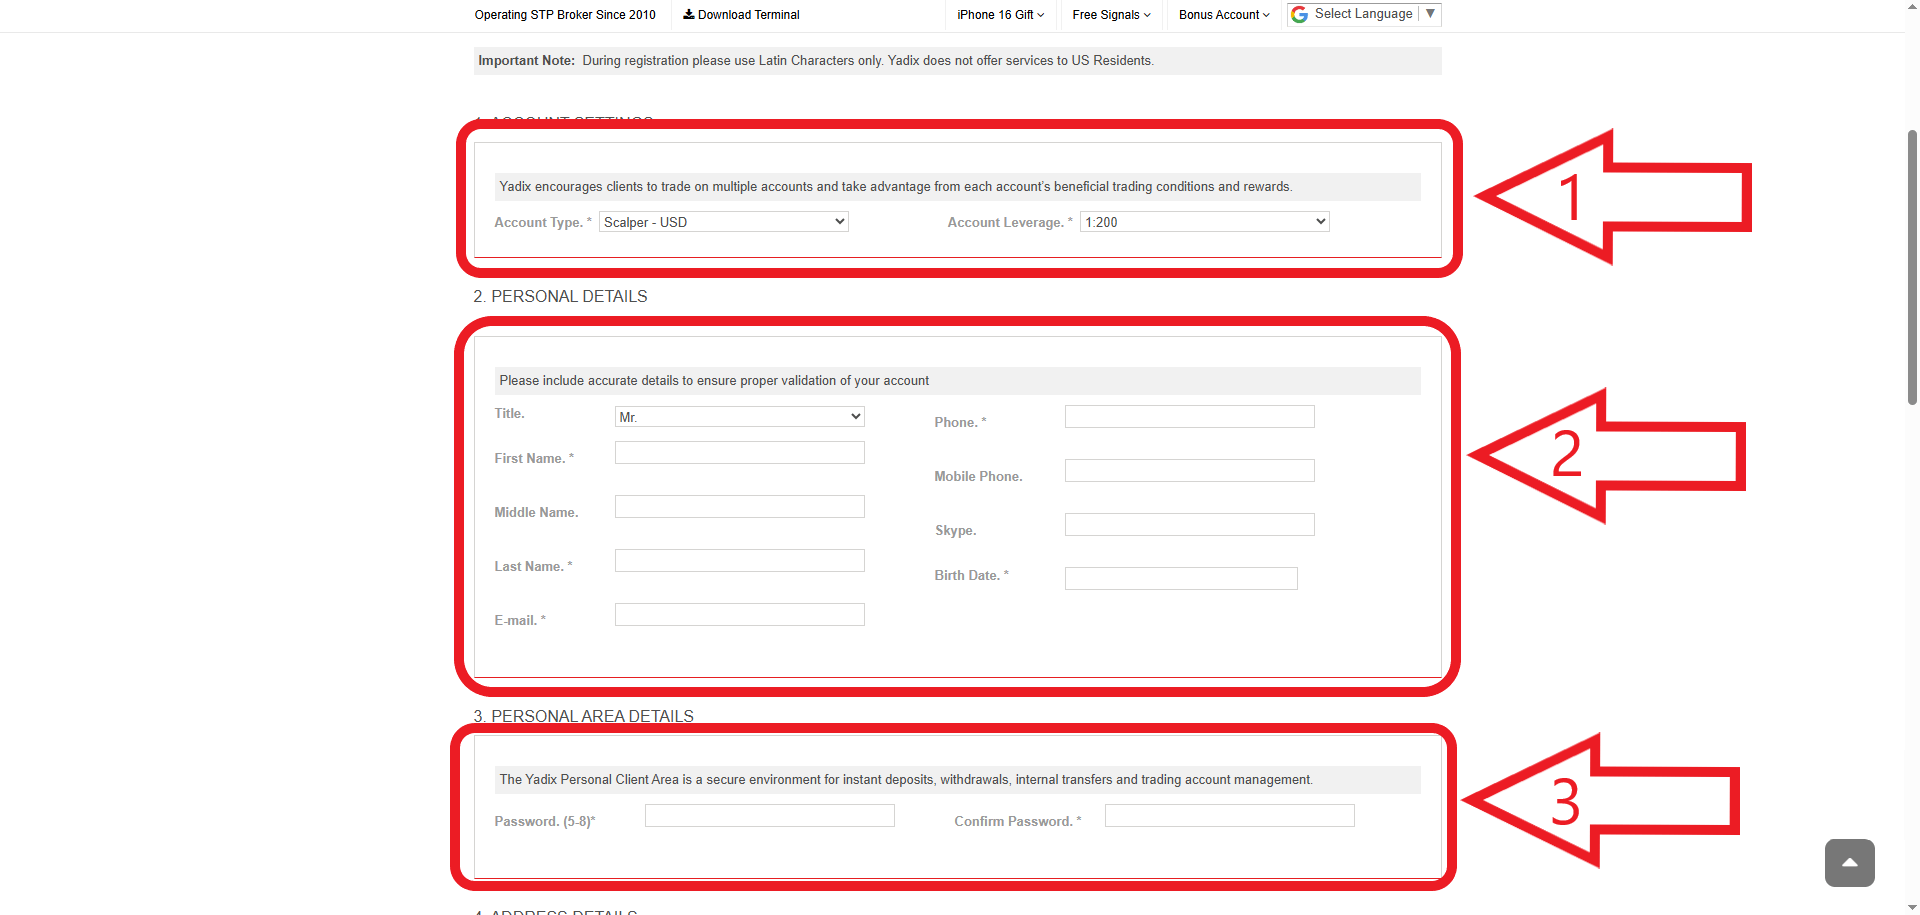The height and width of the screenshot is (915, 1920).
Task: Click the Confirm Password input field
Action: [x=1229, y=816]
